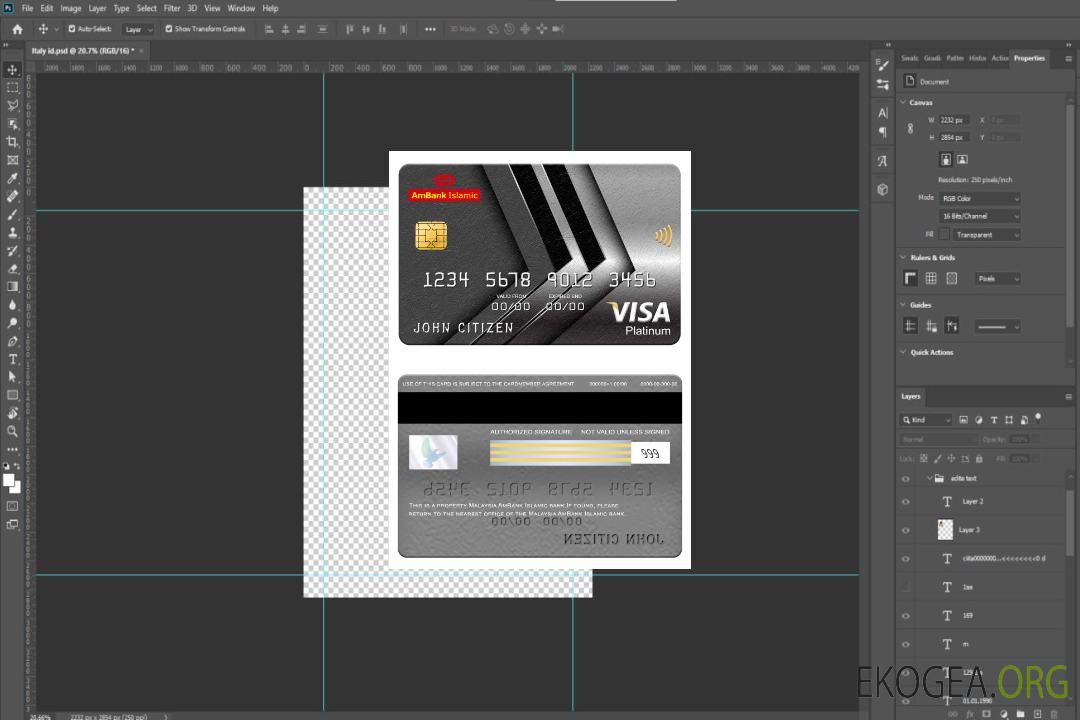Toggle grid display in Rulers & Grids
This screenshot has width=1080, height=720.
click(931, 278)
